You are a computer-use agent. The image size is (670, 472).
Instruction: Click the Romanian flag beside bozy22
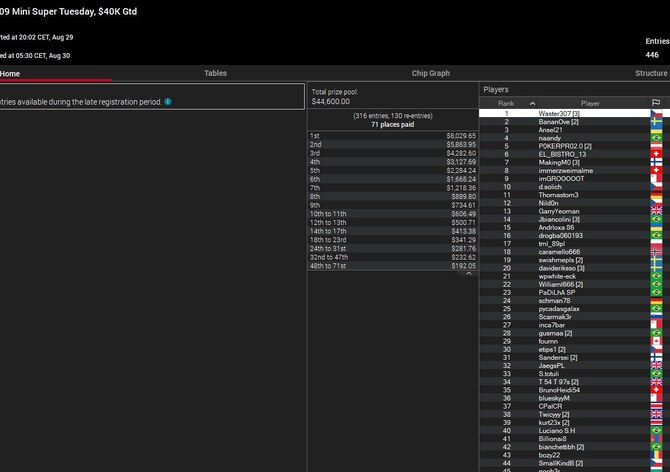click(656, 454)
